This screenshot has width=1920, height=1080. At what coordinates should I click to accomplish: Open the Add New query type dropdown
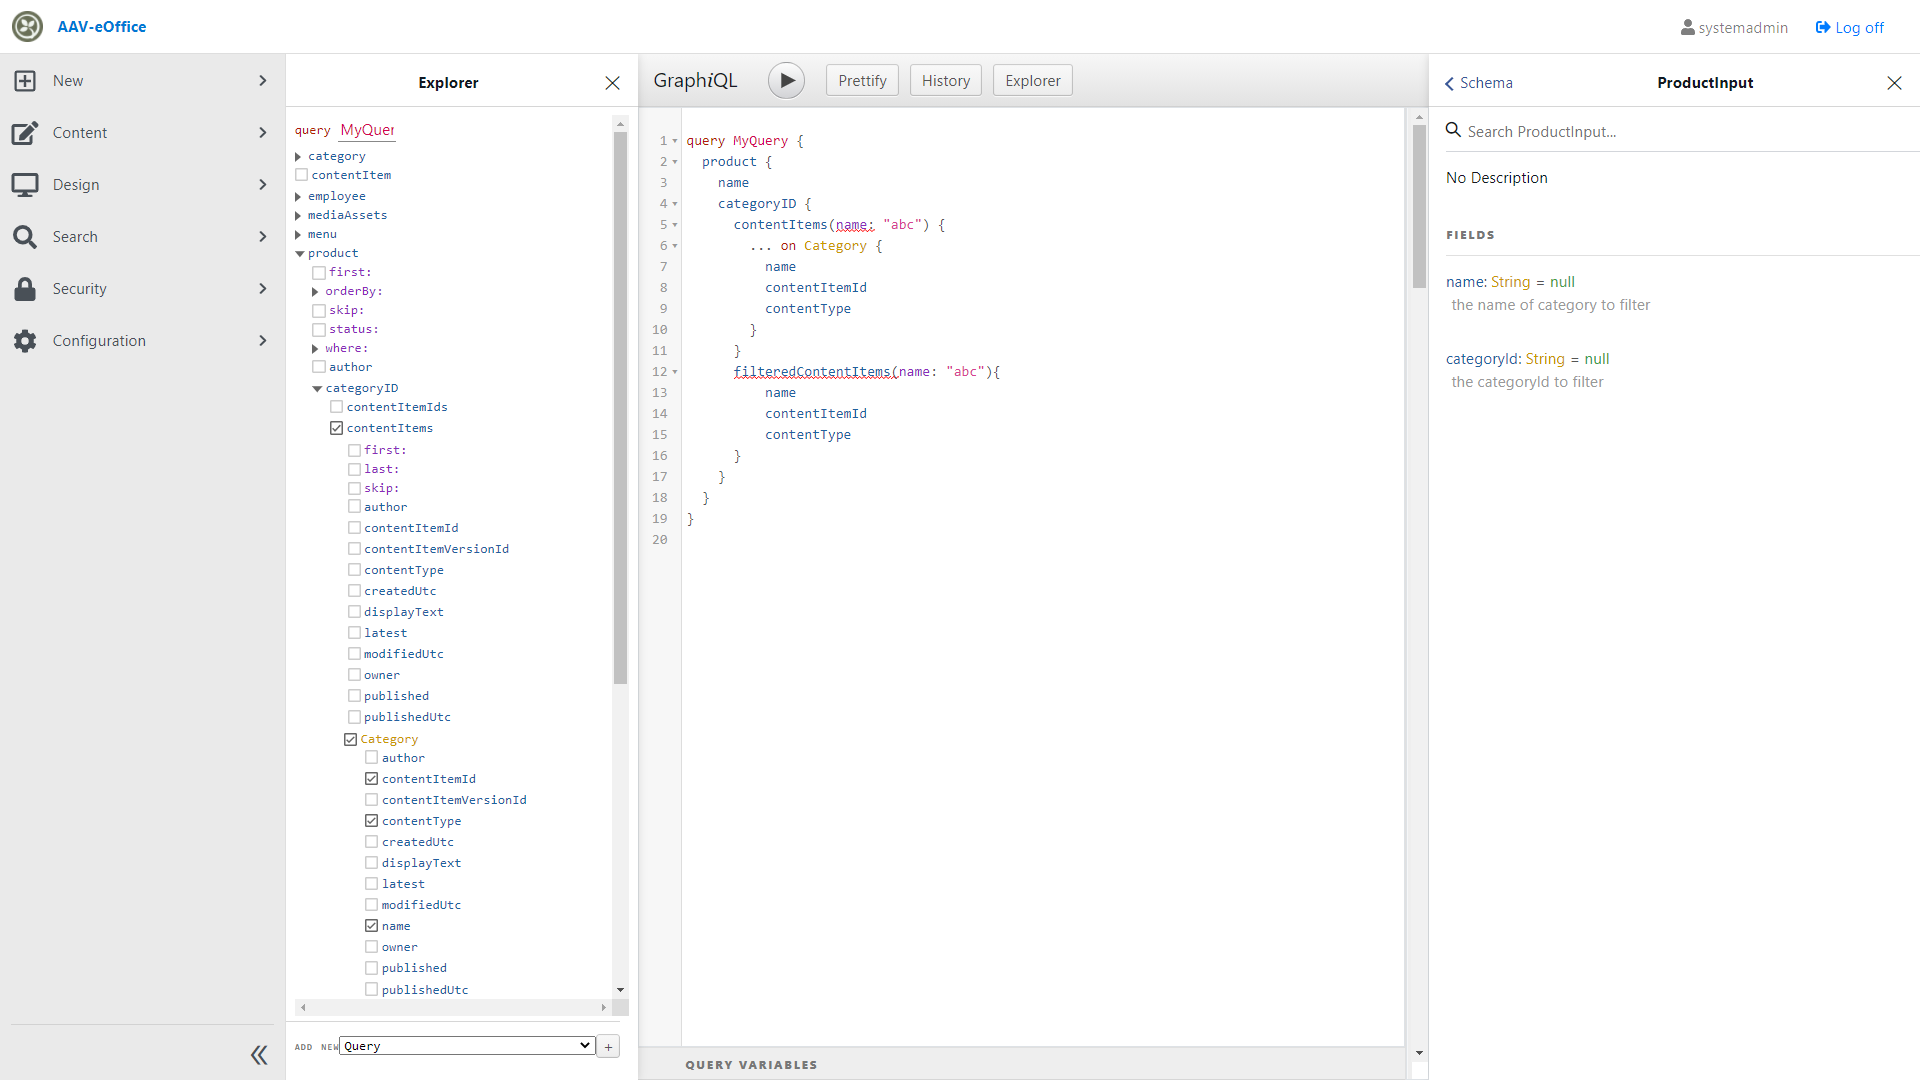click(465, 1045)
